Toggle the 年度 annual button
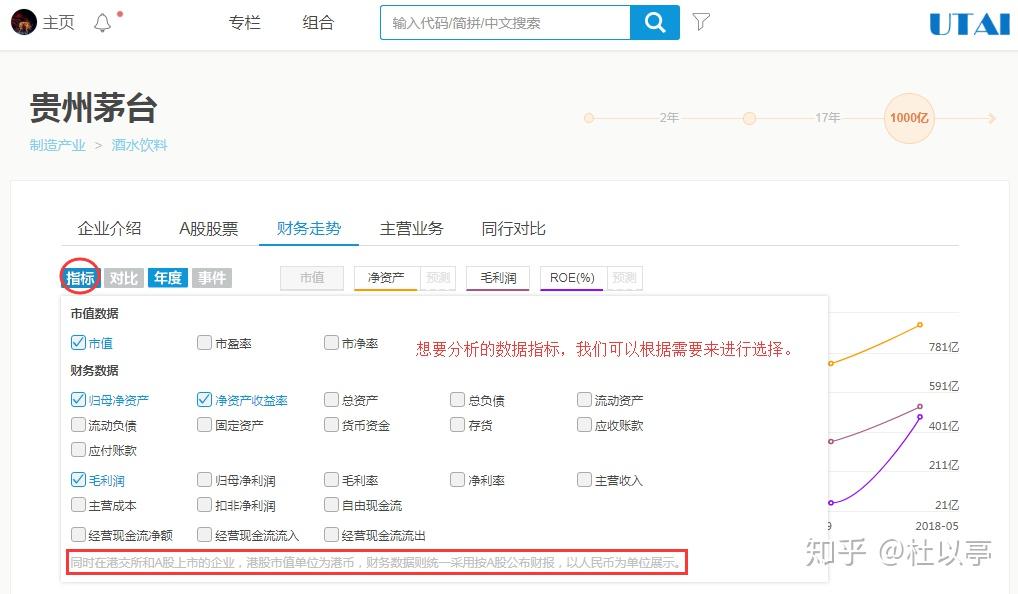Image resolution: width=1018 pixels, height=594 pixels. pyautogui.click(x=168, y=278)
